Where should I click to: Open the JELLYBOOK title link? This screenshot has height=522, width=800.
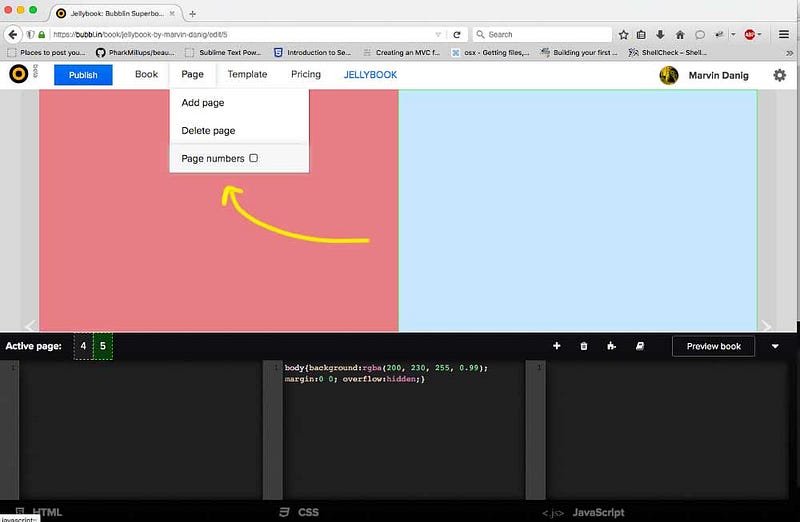[x=370, y=75]
